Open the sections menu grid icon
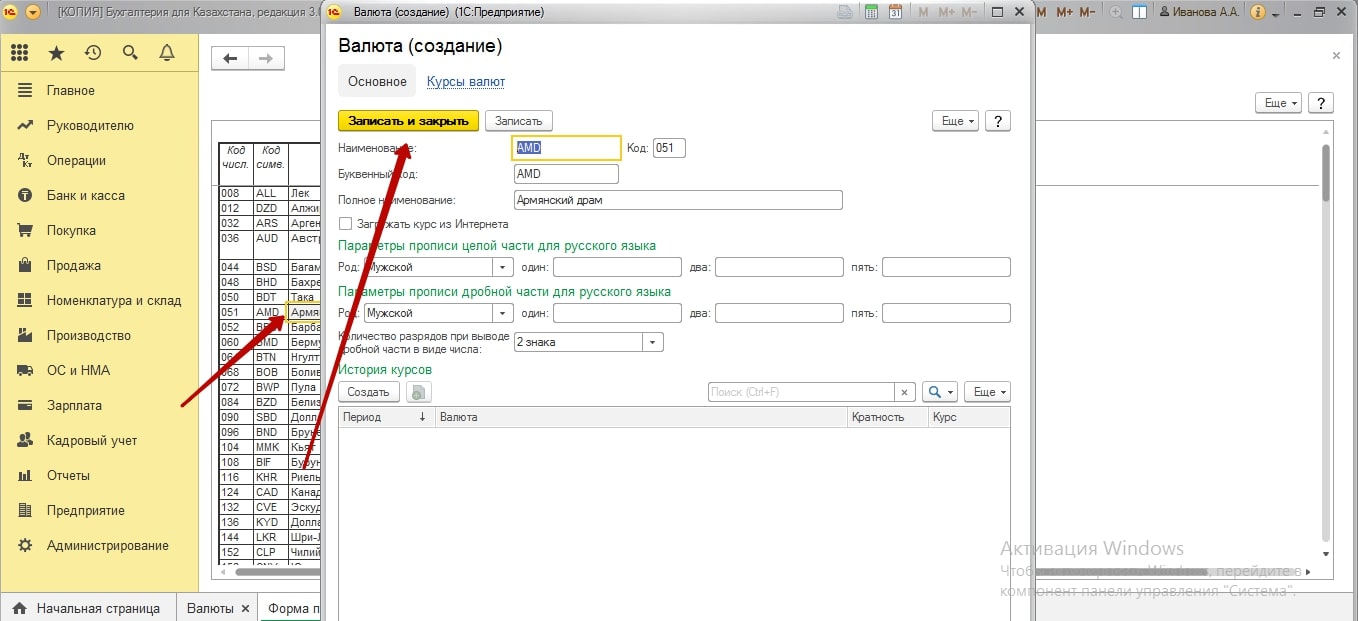Viewport: 1358px width, 621px height. click(20, 53)
